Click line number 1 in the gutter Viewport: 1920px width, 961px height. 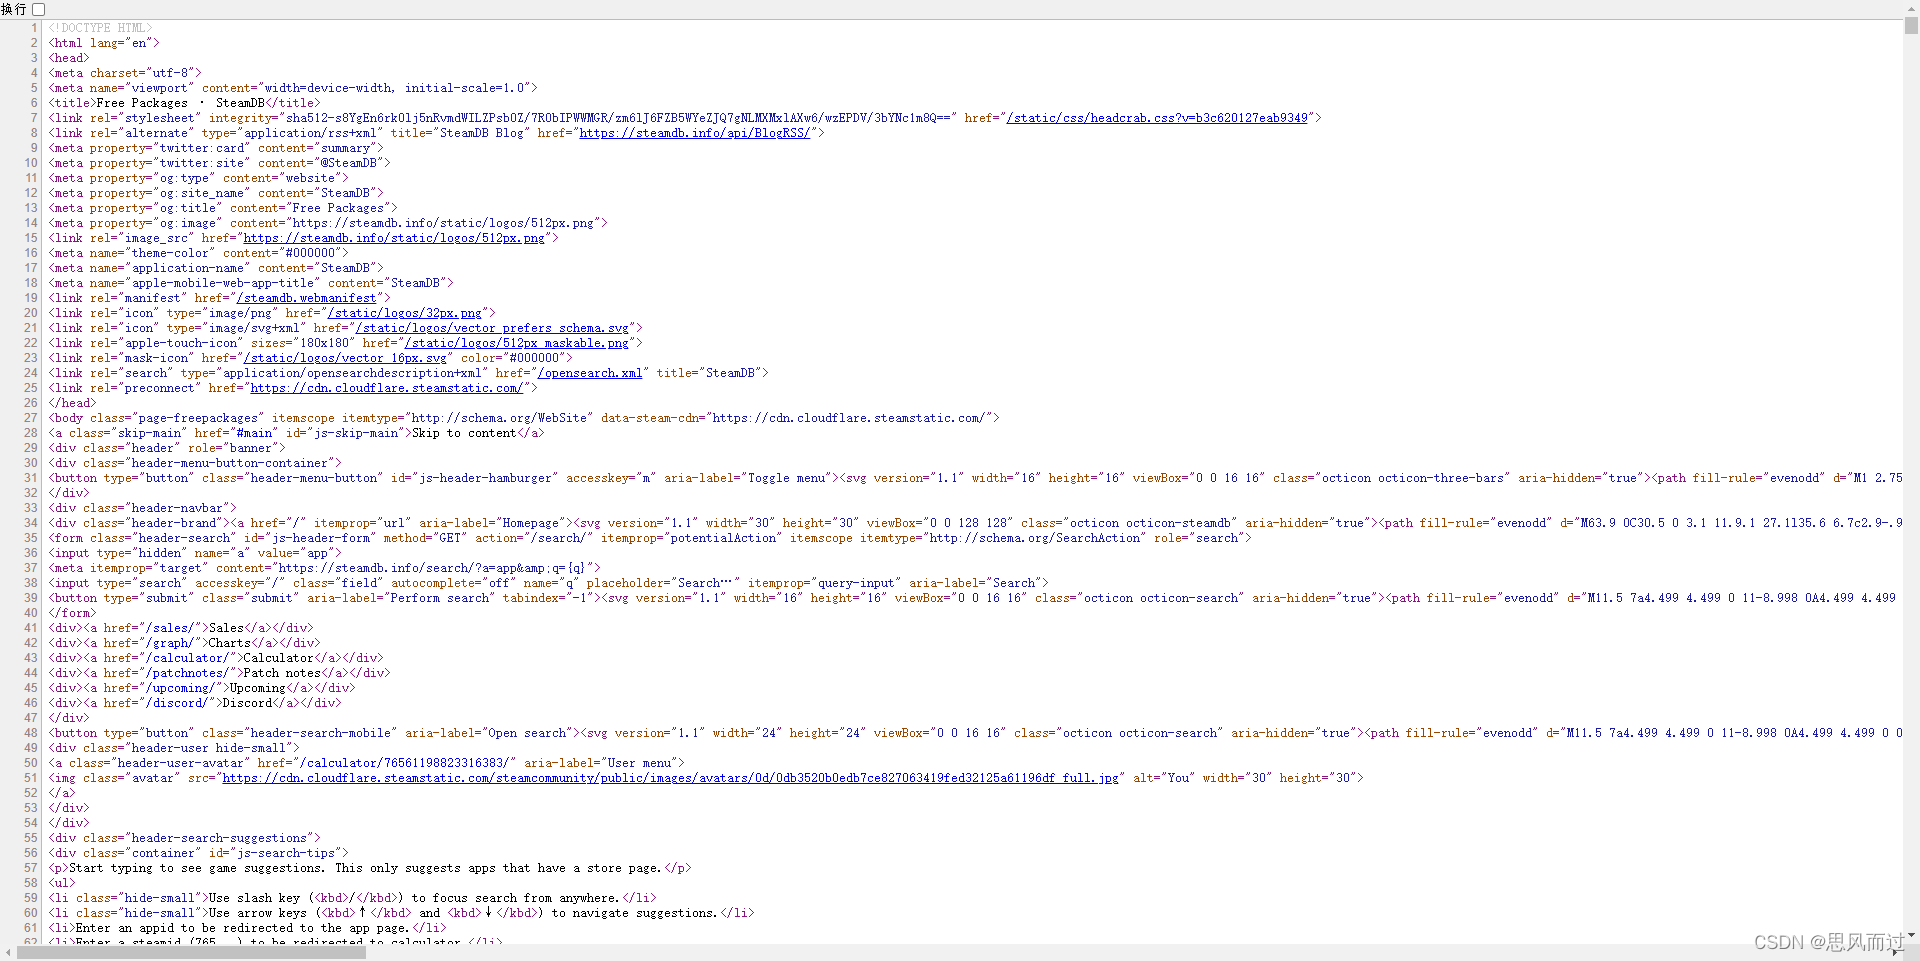point(35,27)
